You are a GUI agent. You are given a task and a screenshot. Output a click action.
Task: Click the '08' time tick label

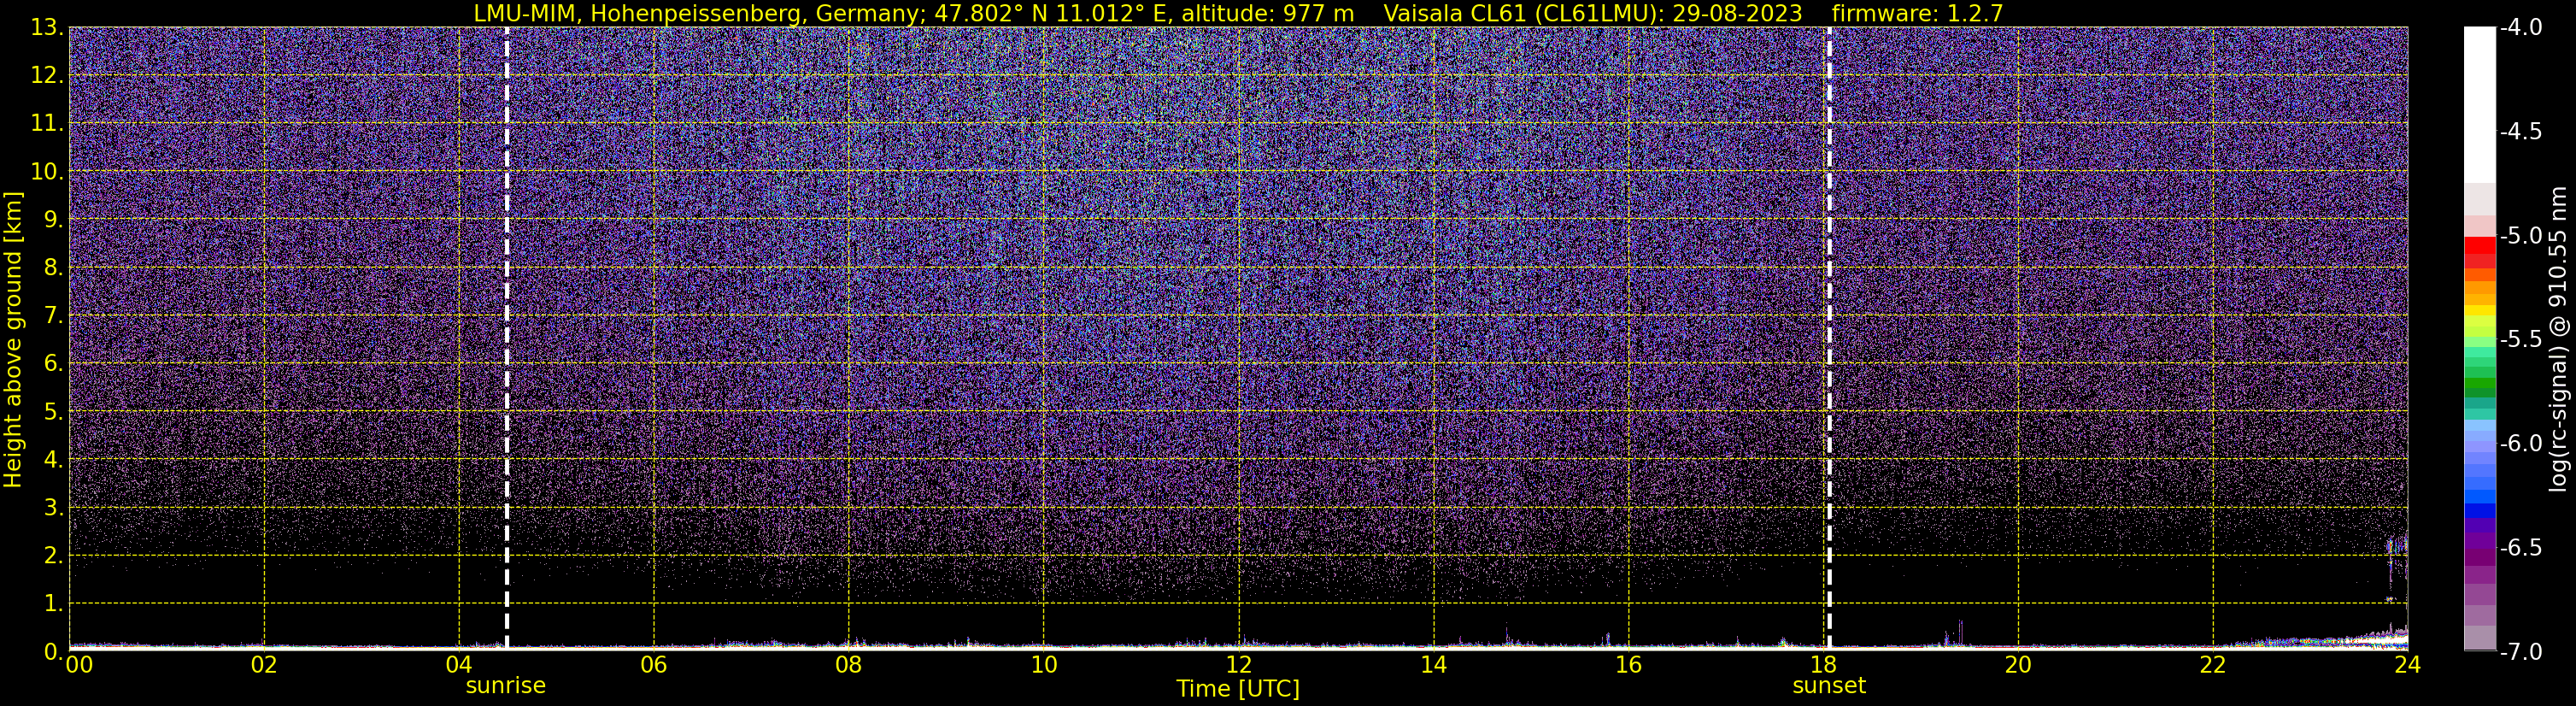pos(849,665)
